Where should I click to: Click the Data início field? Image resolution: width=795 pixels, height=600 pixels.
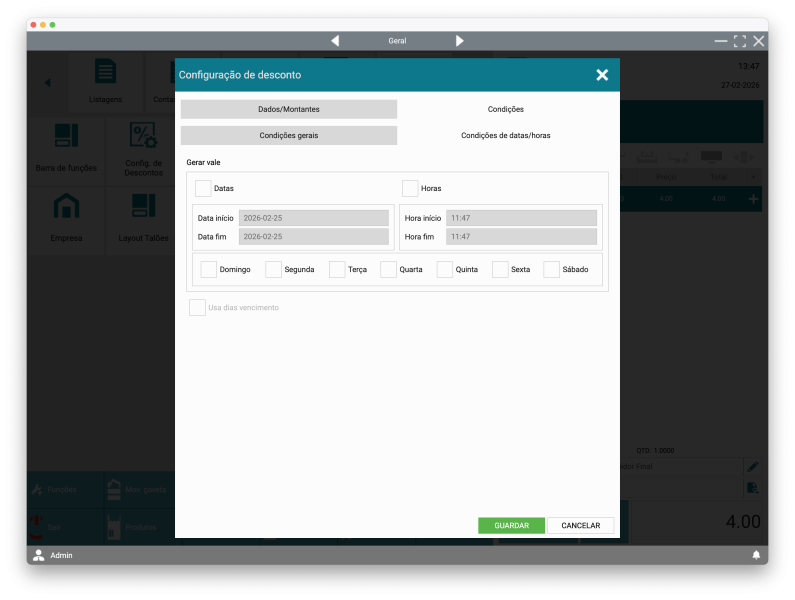click(313, 218)
